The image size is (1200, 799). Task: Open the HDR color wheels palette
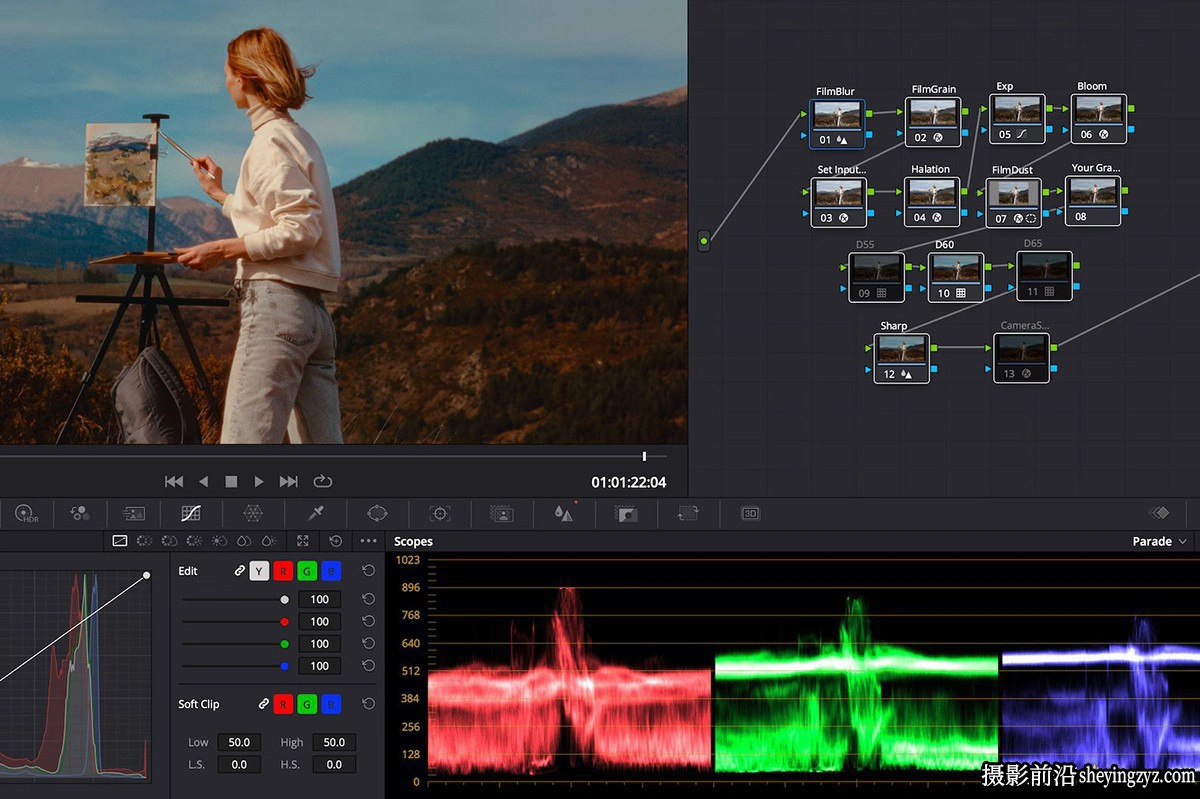click(27, 513)
